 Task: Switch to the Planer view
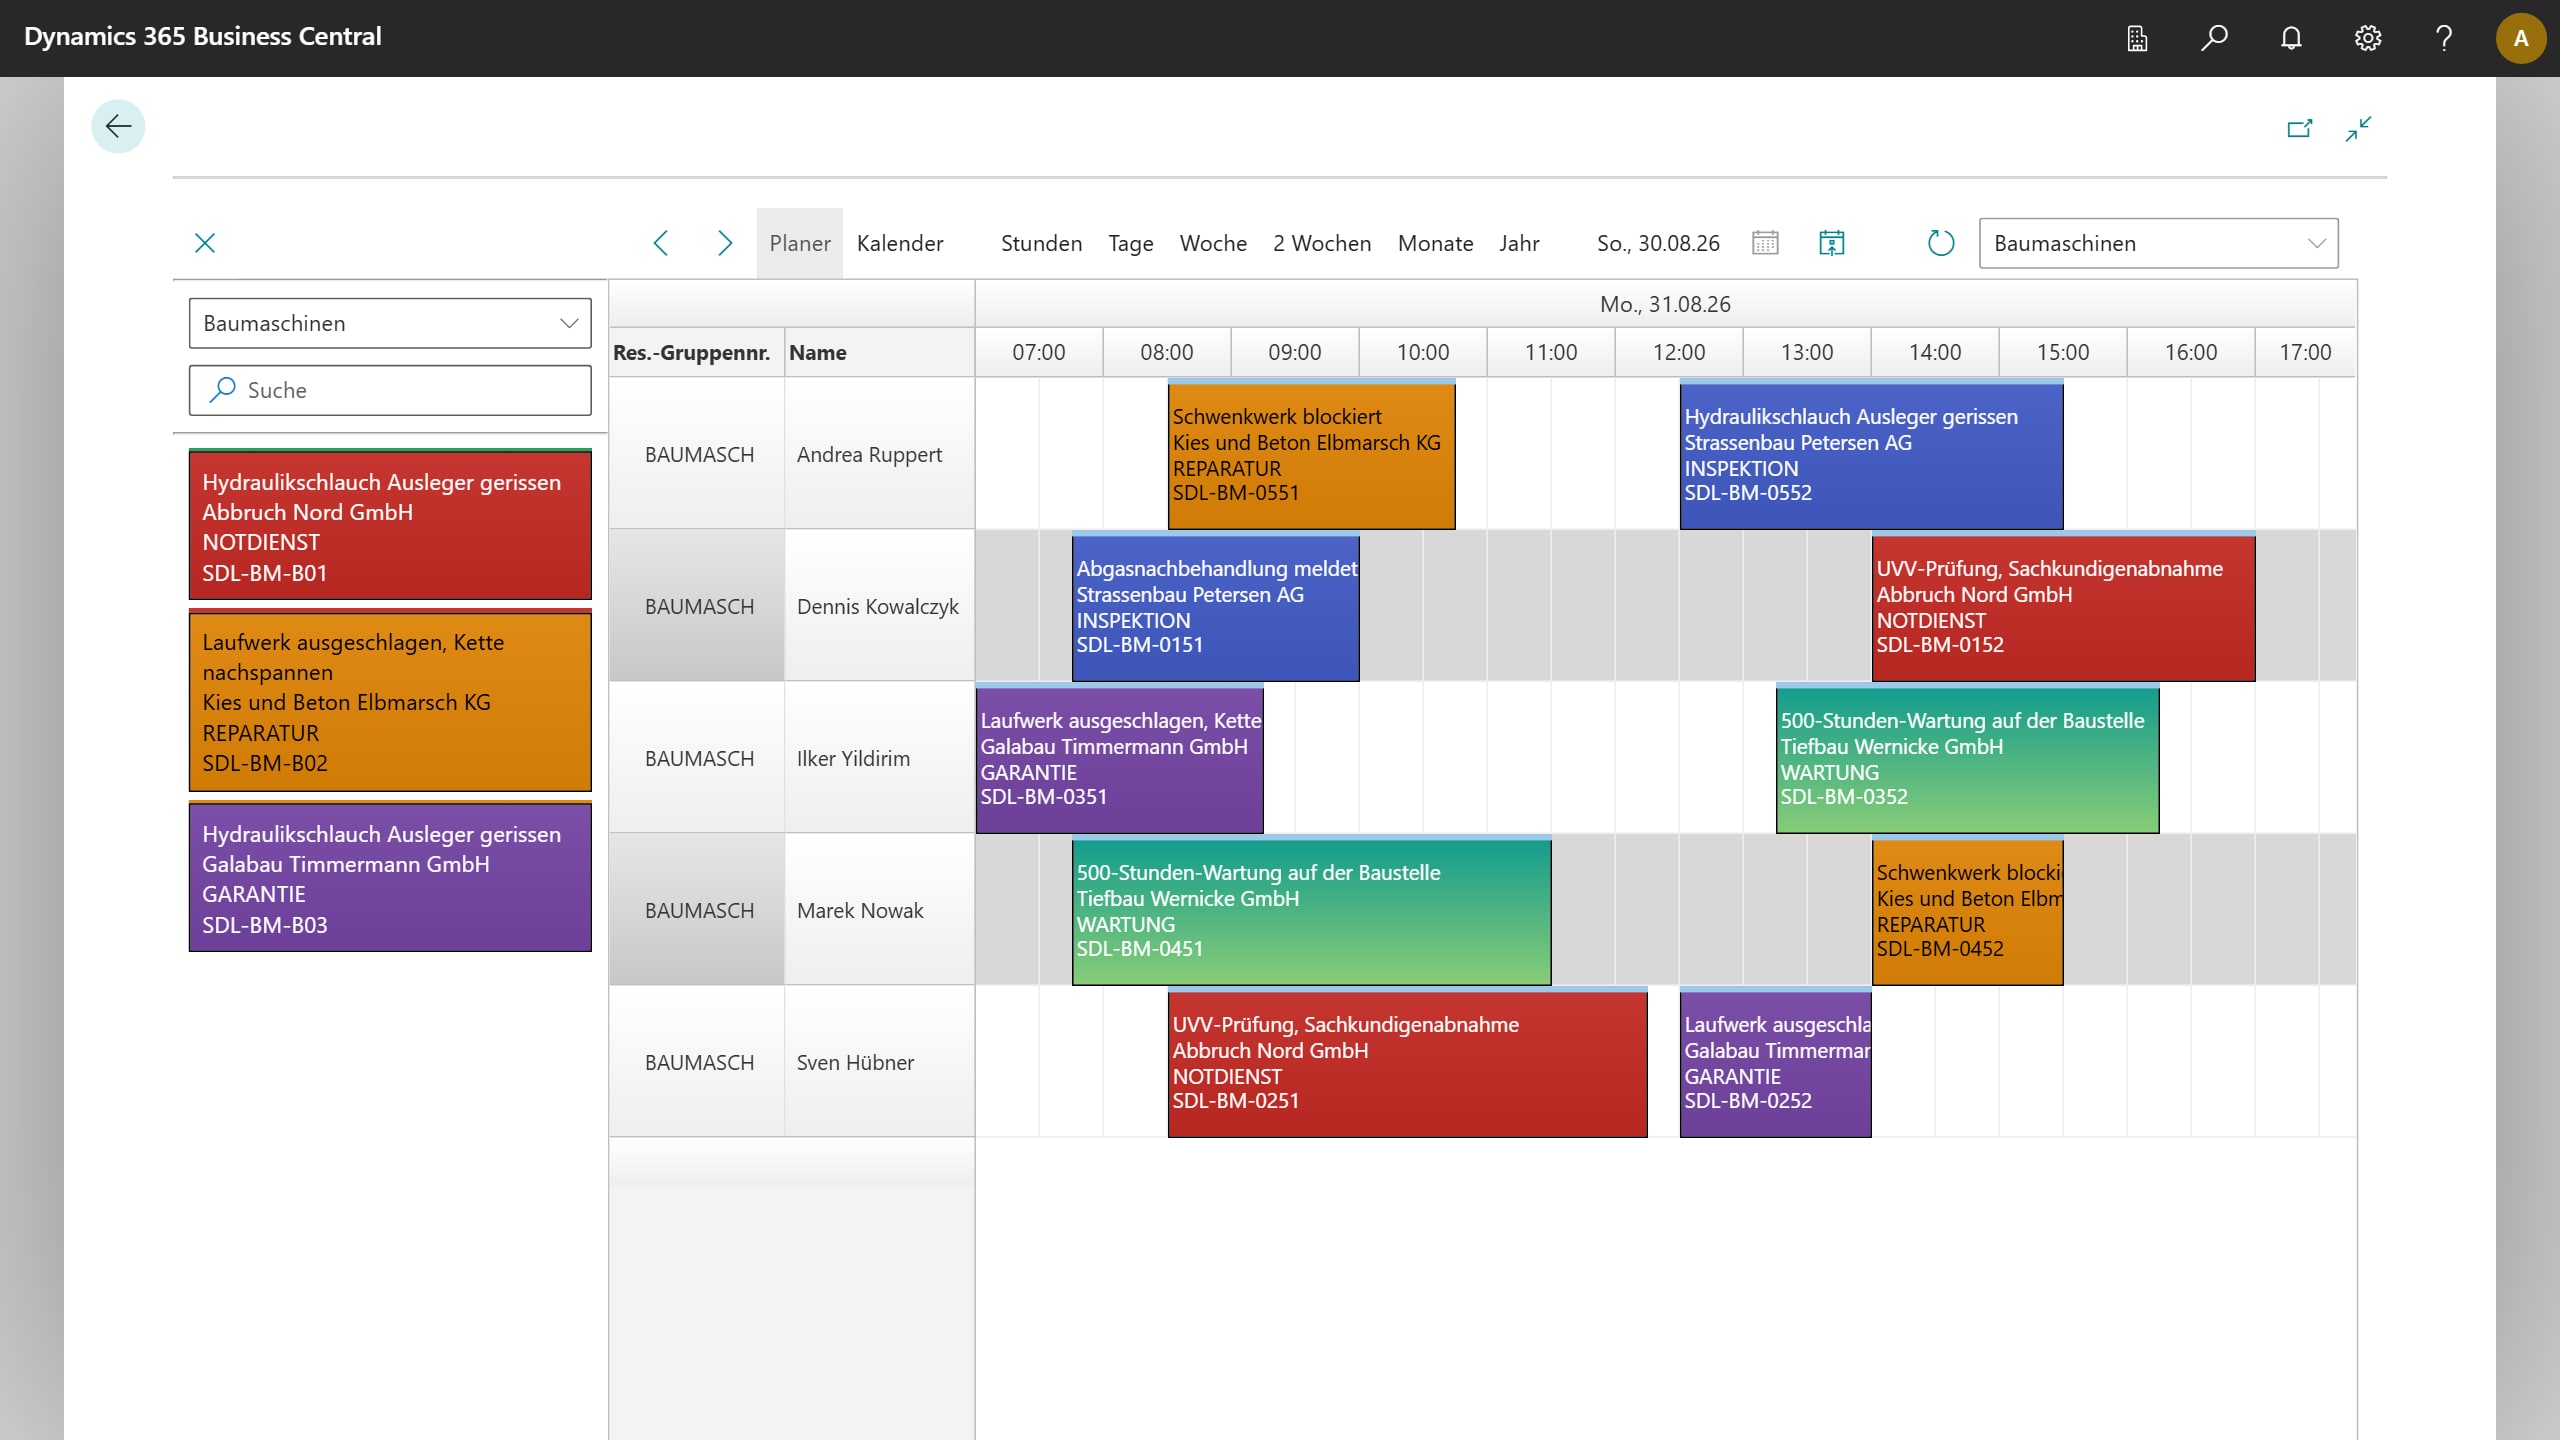click(x=800, y=243)
